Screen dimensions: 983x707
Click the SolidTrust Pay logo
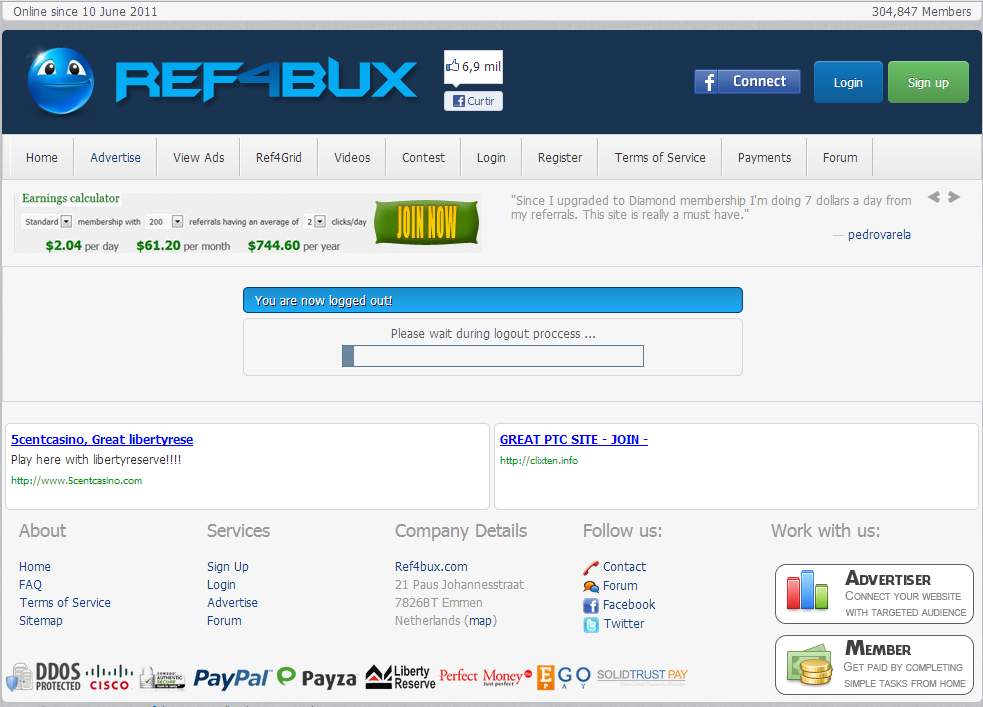pyautogui.click(x=642, y=676)
